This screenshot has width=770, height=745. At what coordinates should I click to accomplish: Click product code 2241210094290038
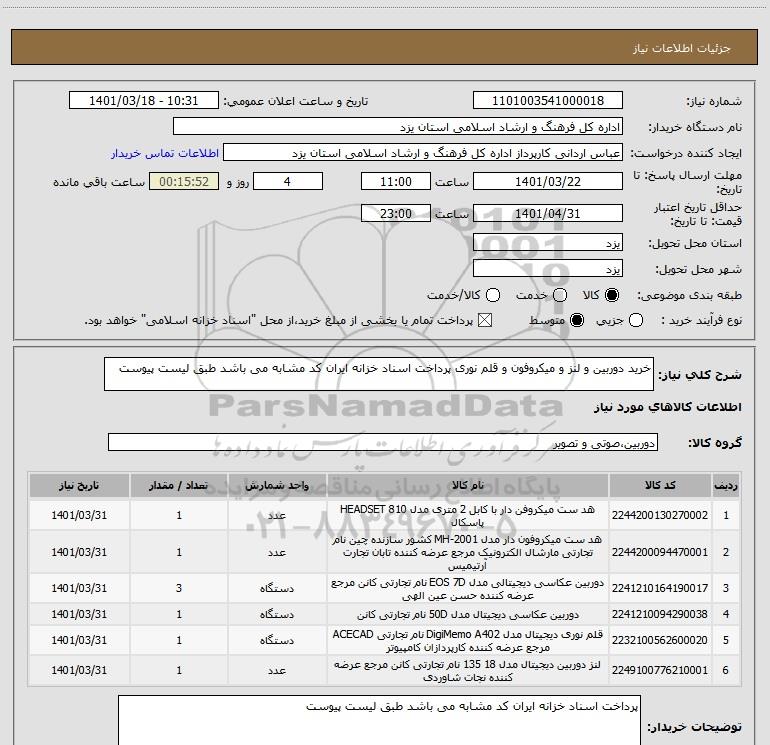(660, 614)
